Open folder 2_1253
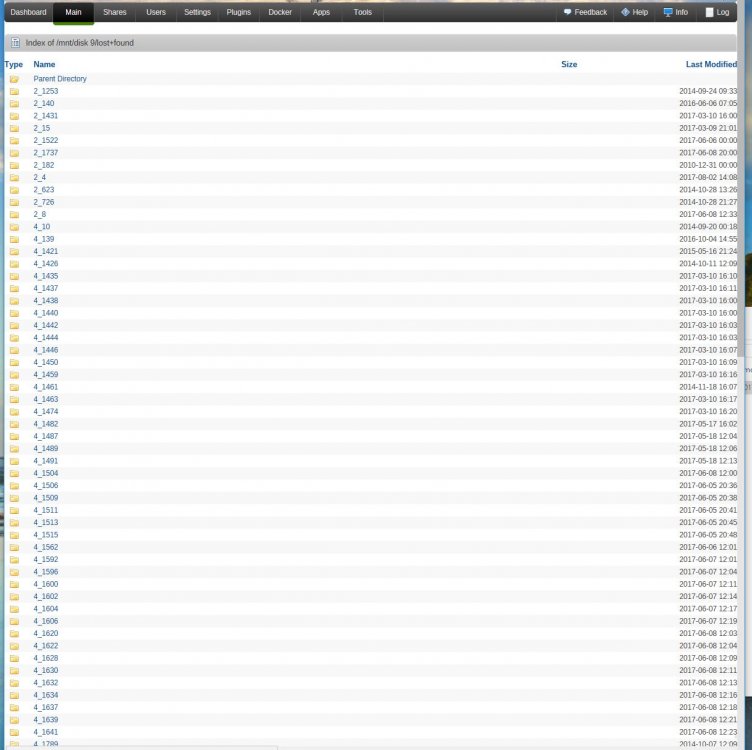 point(46,91)
